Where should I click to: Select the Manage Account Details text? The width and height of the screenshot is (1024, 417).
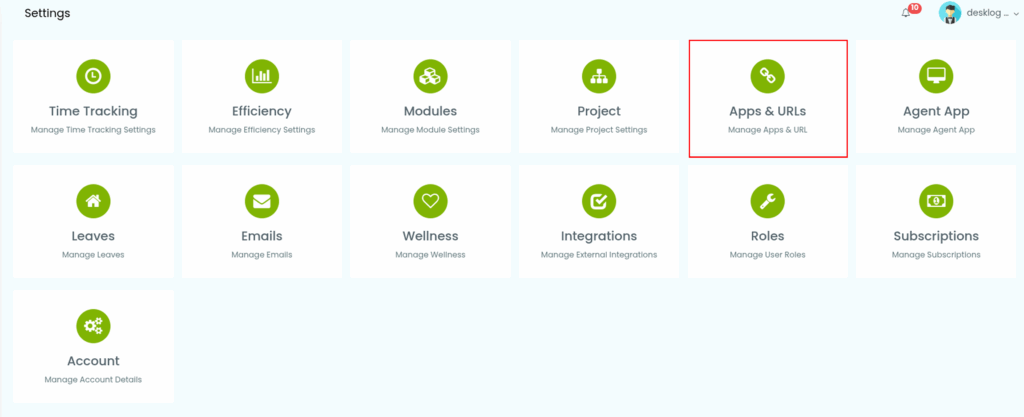pos(93,380)
